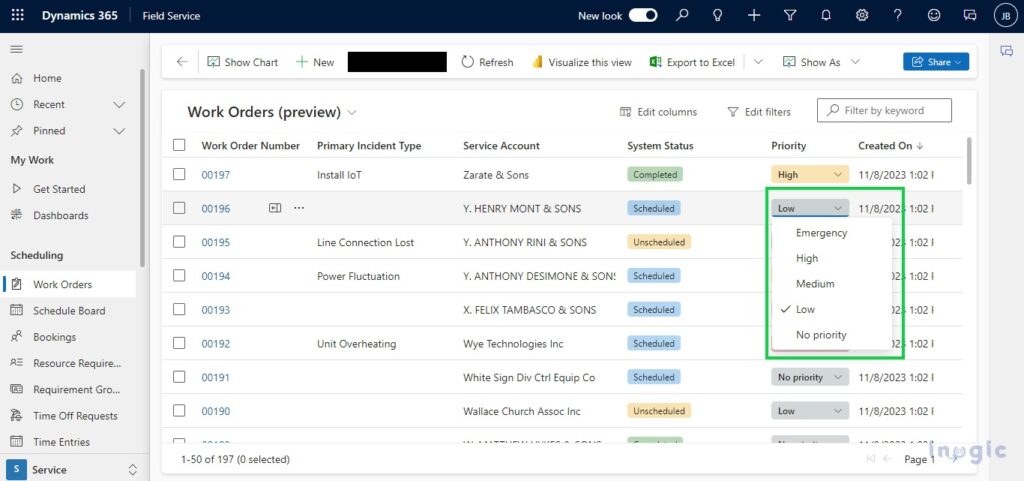The width and height of the screenshot is (1024, 481).
Task: Click the help question mark icon
Action: [898, 15]
